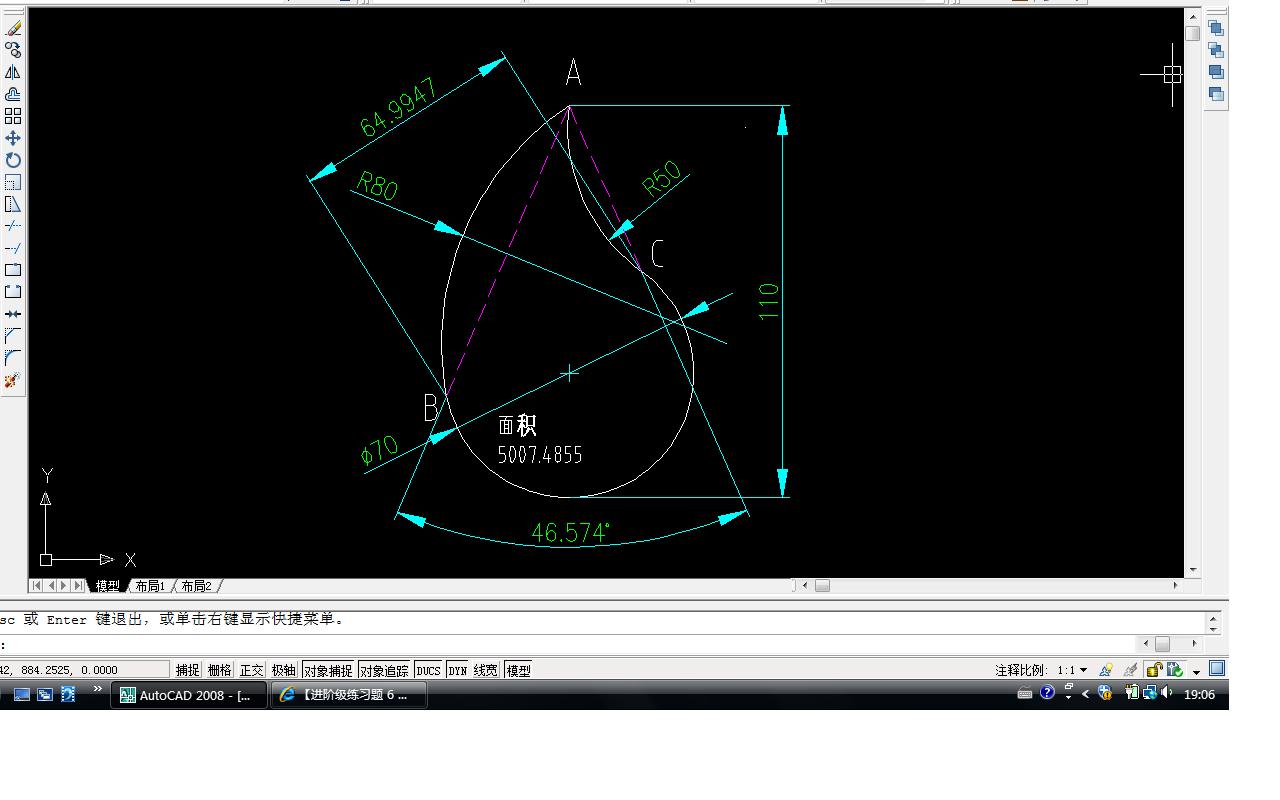Go to previous layout tab arrow
Viewport: 1280px width, 800px height.
[x=50, y=586]
